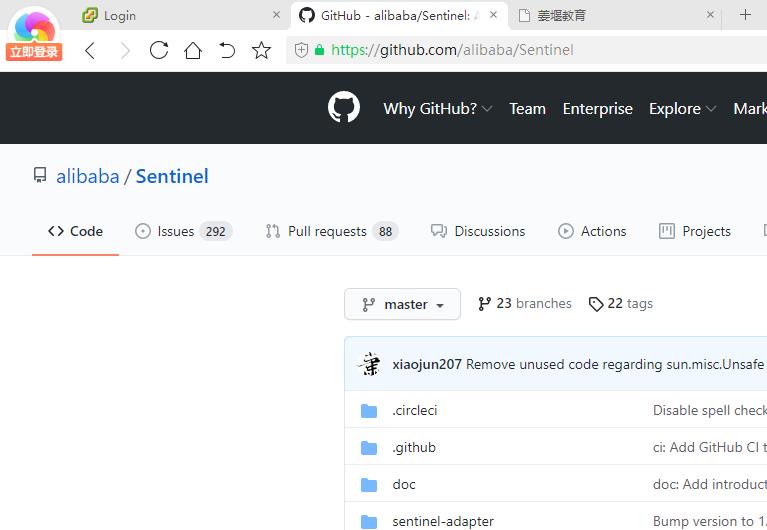The width and height of the screenshot is (767, 530).
Task: Open the Issues tab
Action: pos(183,231)
